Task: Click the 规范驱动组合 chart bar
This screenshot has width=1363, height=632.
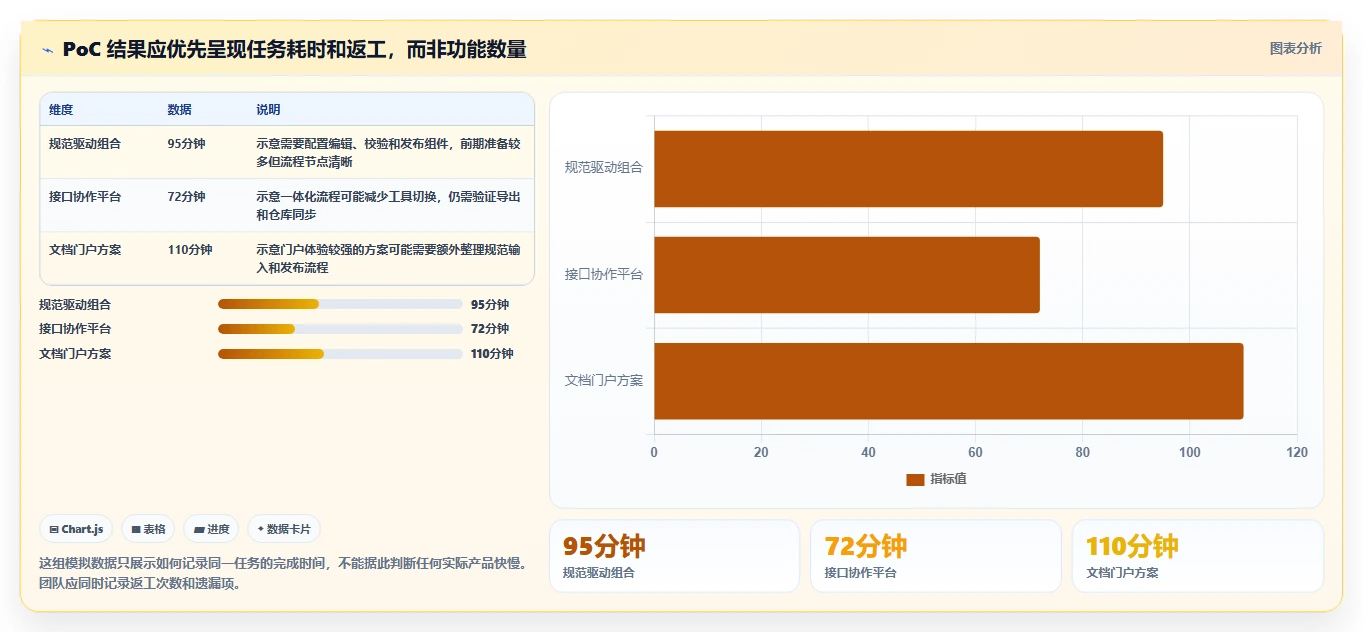Action: 908,169
